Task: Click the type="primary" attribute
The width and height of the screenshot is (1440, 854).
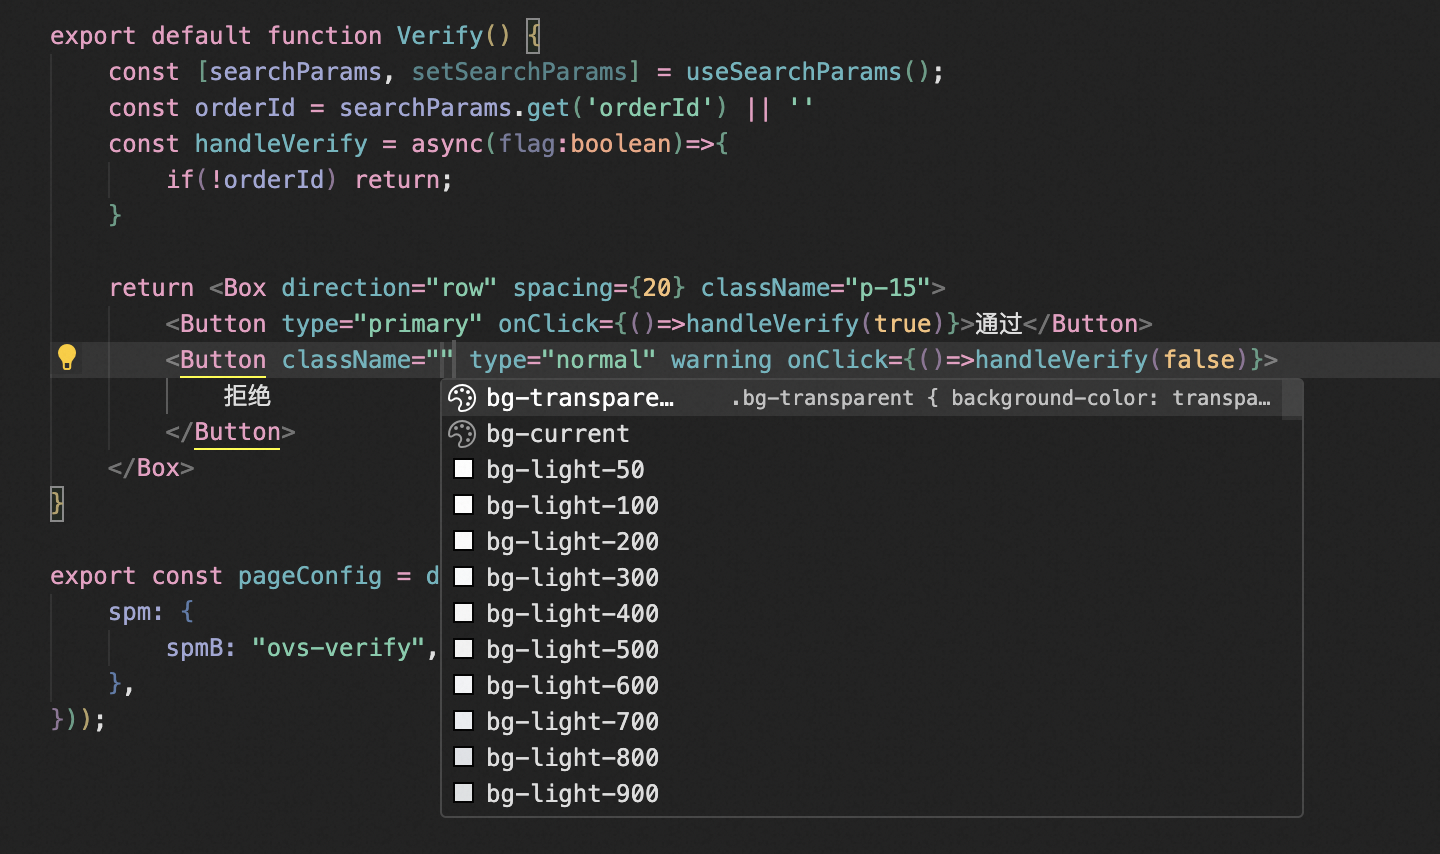Action: [382, 324]
